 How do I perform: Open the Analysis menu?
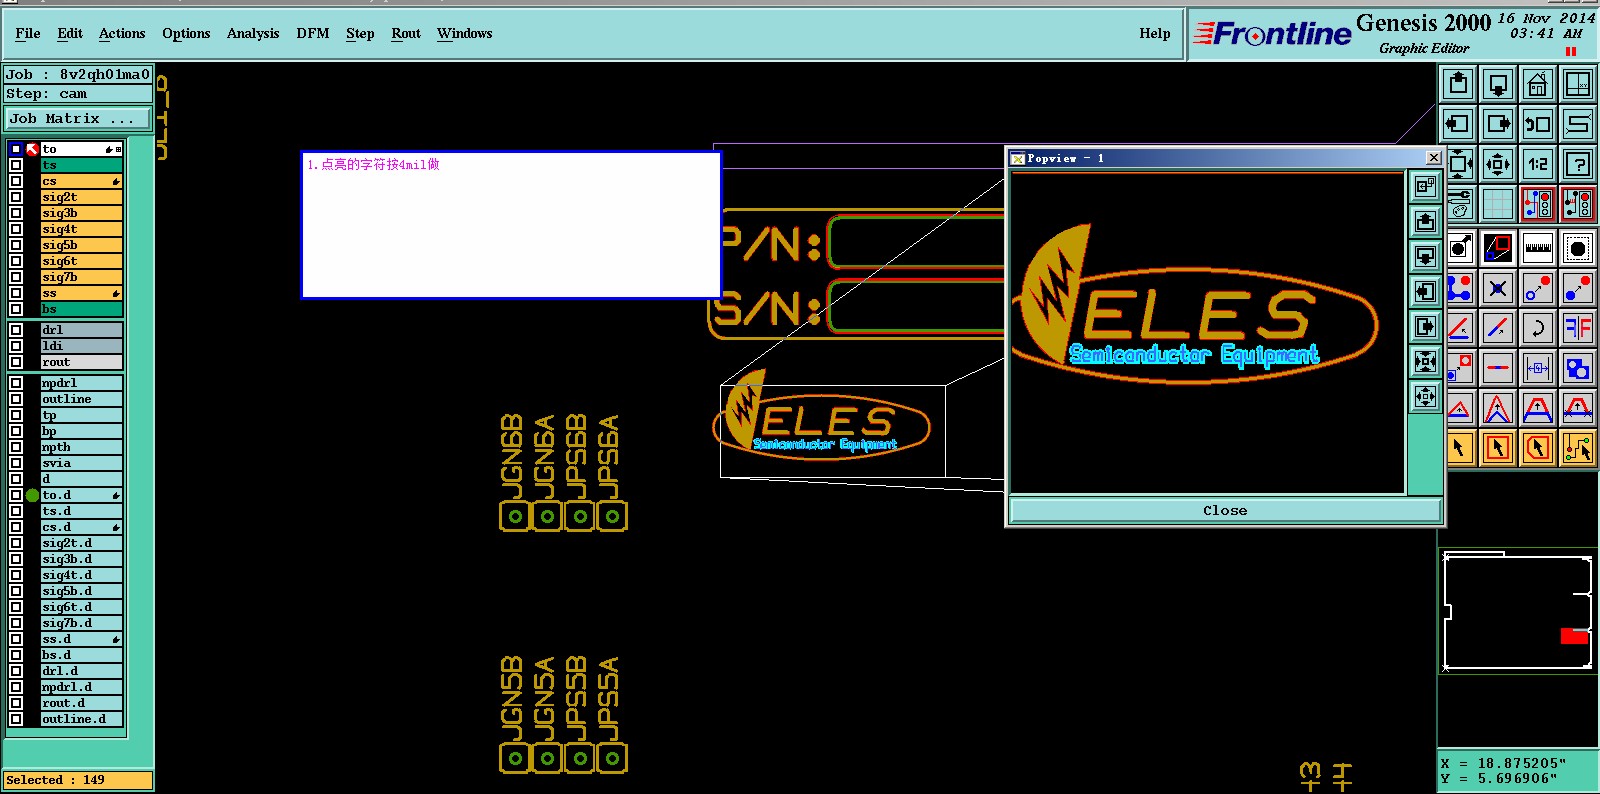pyautogui.click(x=253, y=33)
